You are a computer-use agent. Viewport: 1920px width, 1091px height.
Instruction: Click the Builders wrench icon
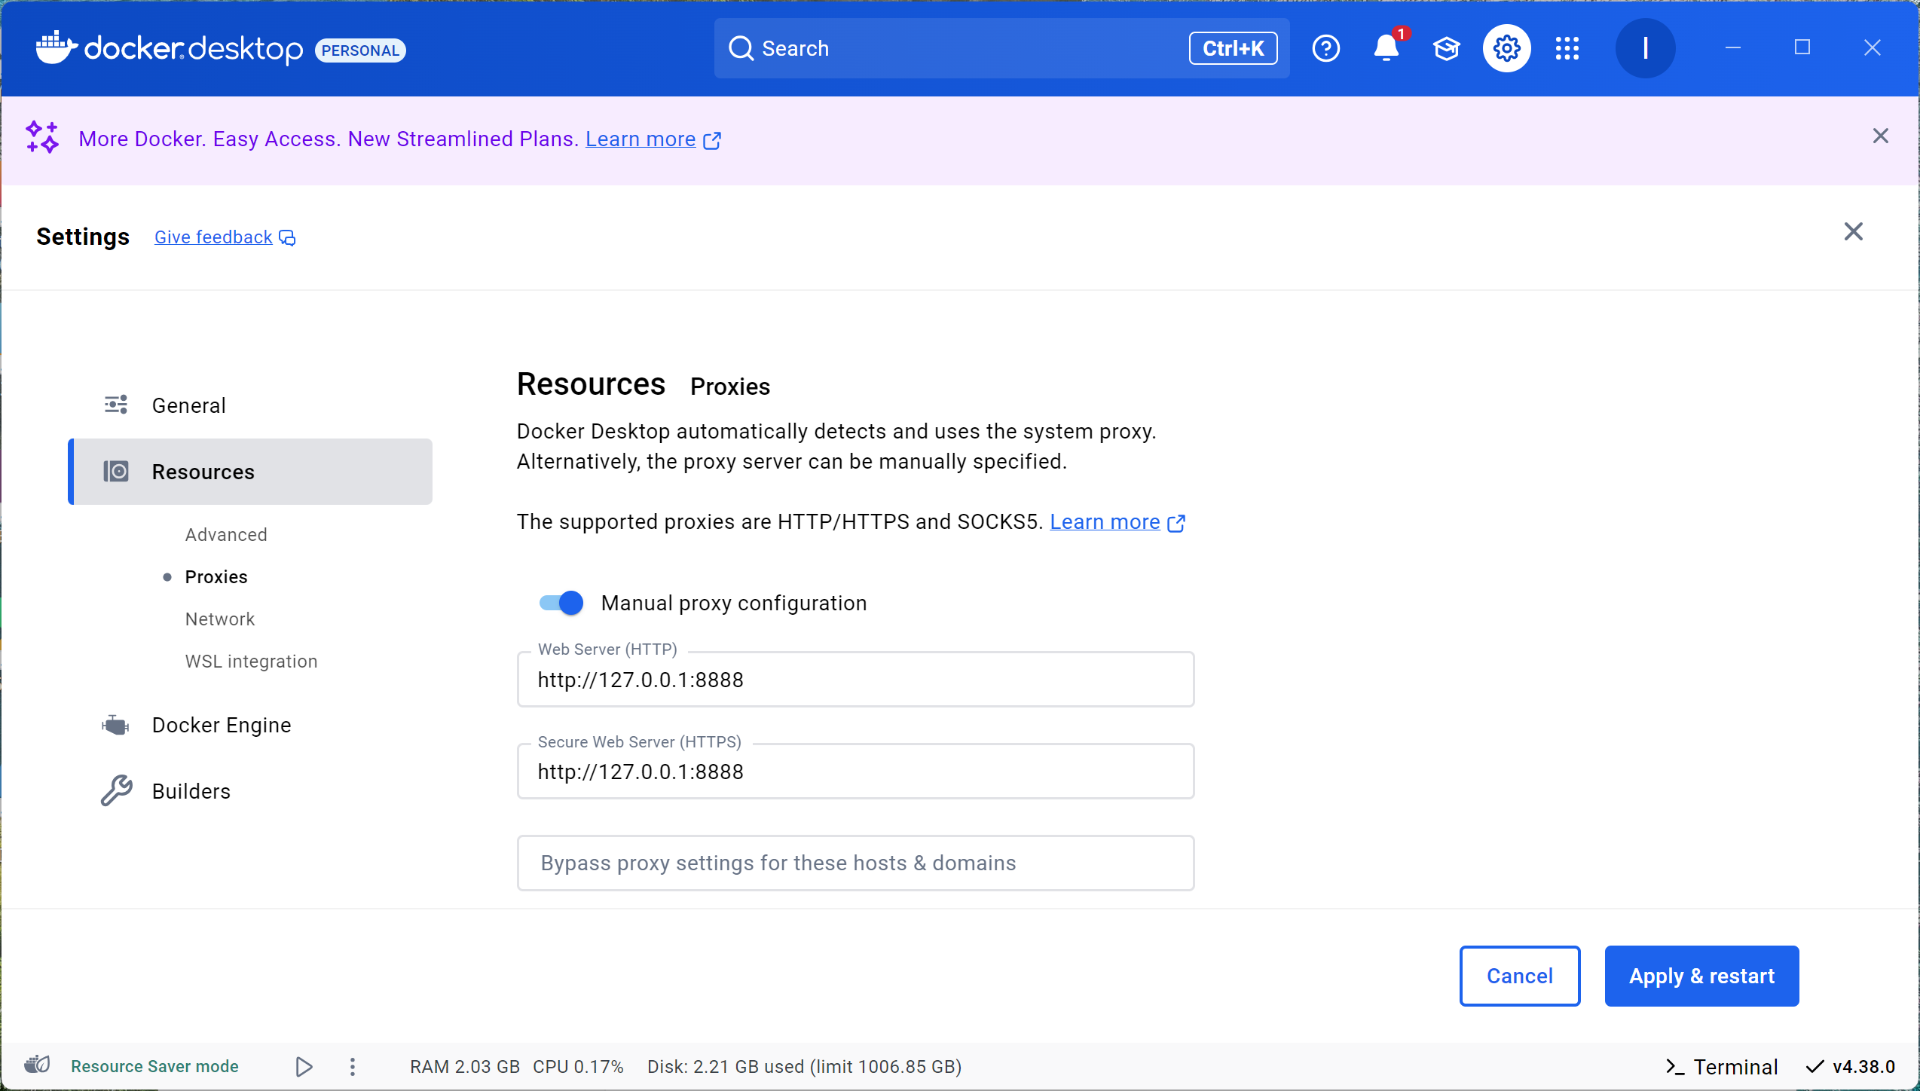pos(116,791)
